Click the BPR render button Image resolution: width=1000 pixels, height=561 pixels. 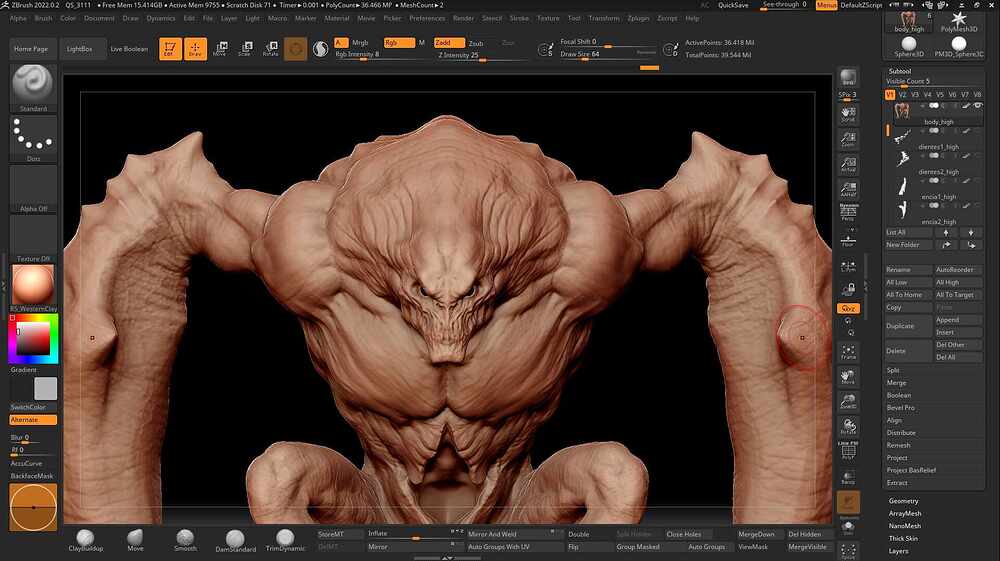(x=848, y=78)
